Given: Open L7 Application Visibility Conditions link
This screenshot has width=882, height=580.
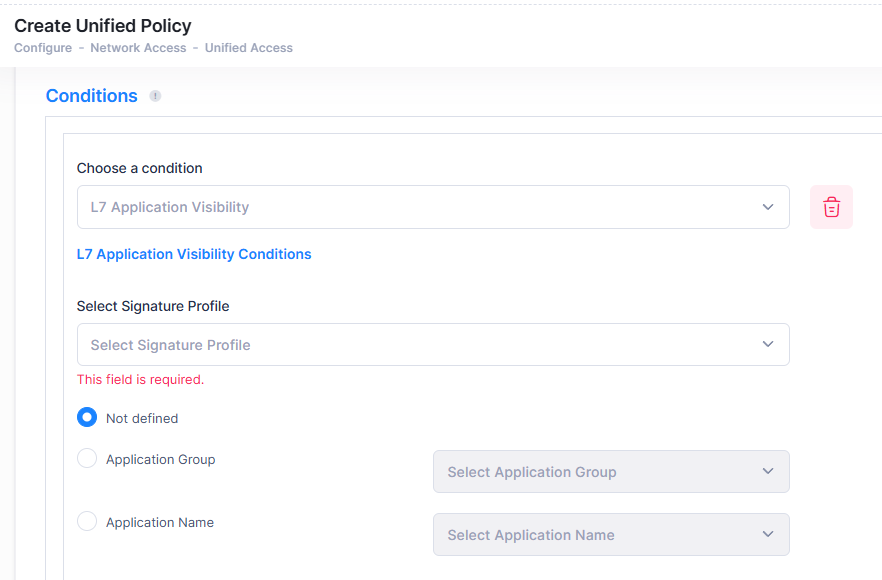Looking at the screenshot, I should (x=194, y=254).
